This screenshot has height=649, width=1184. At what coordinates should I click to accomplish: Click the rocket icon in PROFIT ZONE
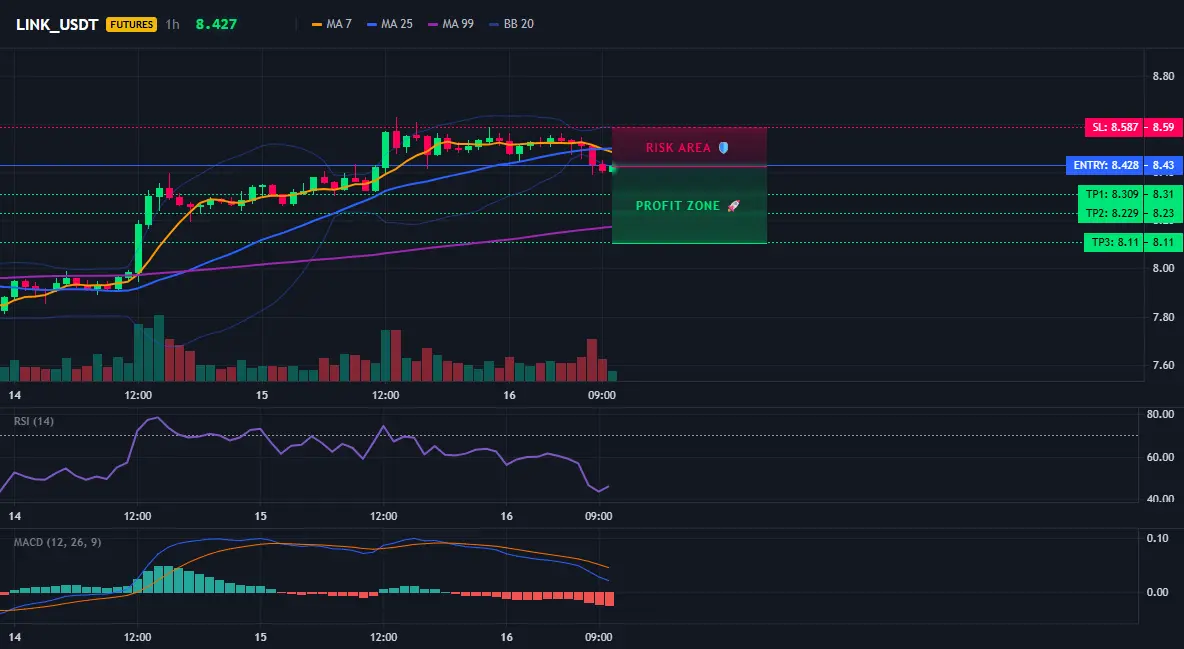(x=733, y=206)
